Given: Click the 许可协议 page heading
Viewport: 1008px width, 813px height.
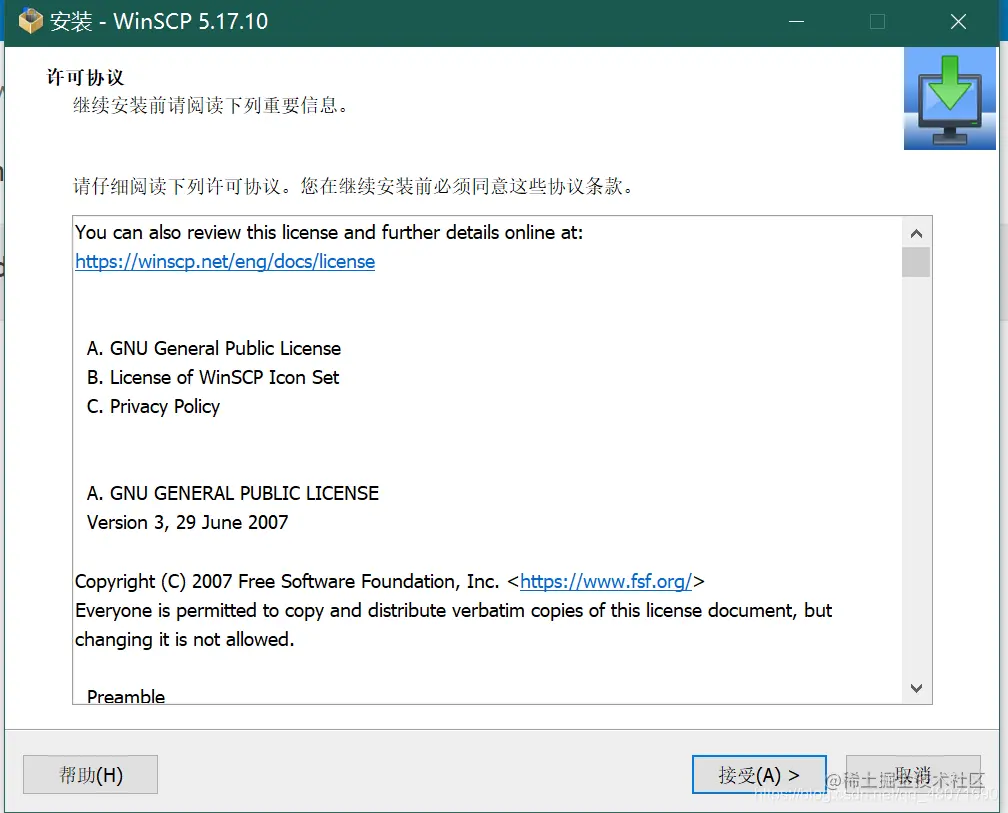Looking at the screenshot, I should [85, 78].
